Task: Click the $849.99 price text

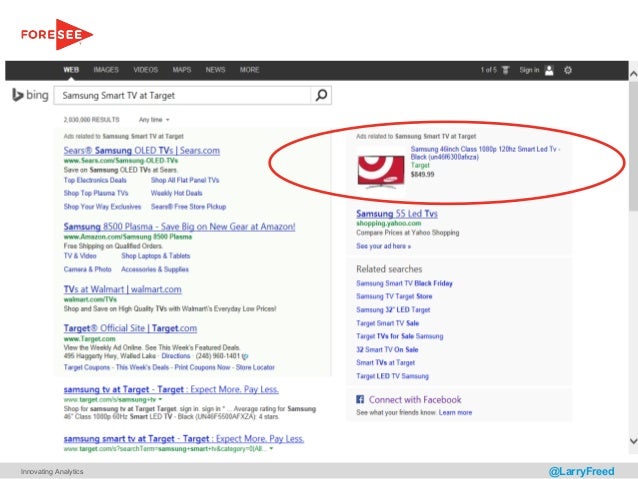Action: (422, 174)
